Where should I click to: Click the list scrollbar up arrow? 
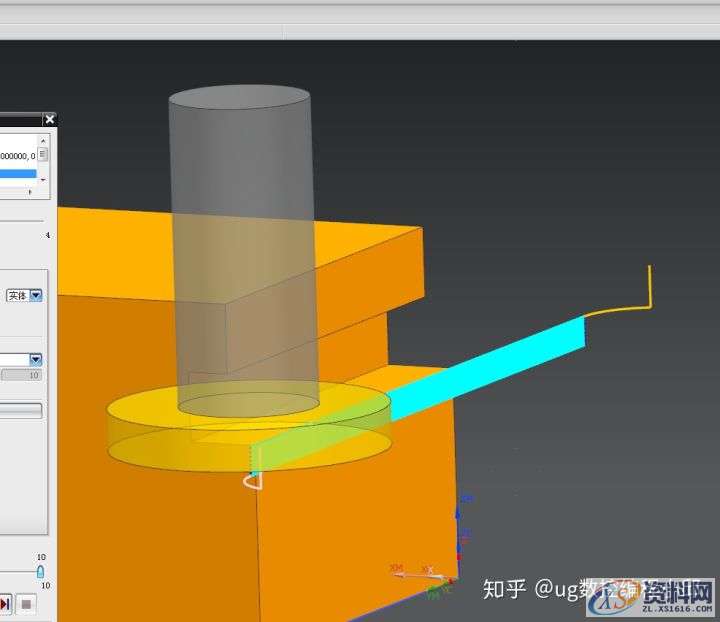(44, 141)
